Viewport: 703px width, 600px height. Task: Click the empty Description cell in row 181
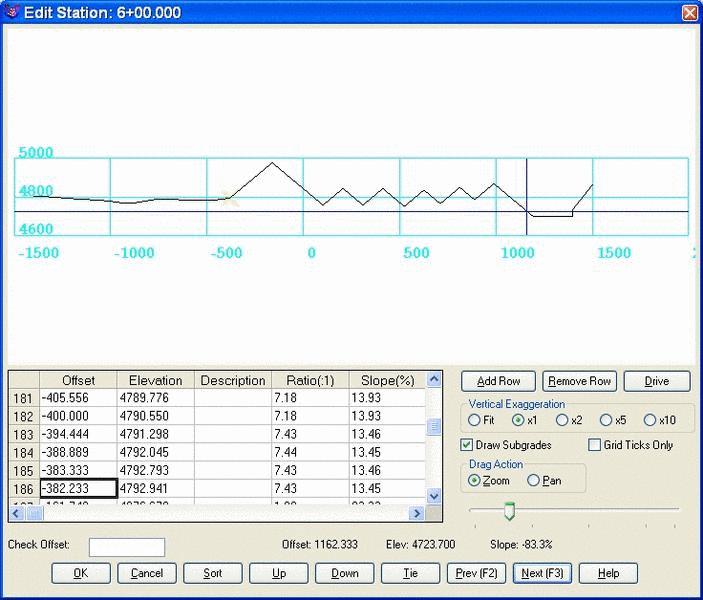tap(233, 398)
